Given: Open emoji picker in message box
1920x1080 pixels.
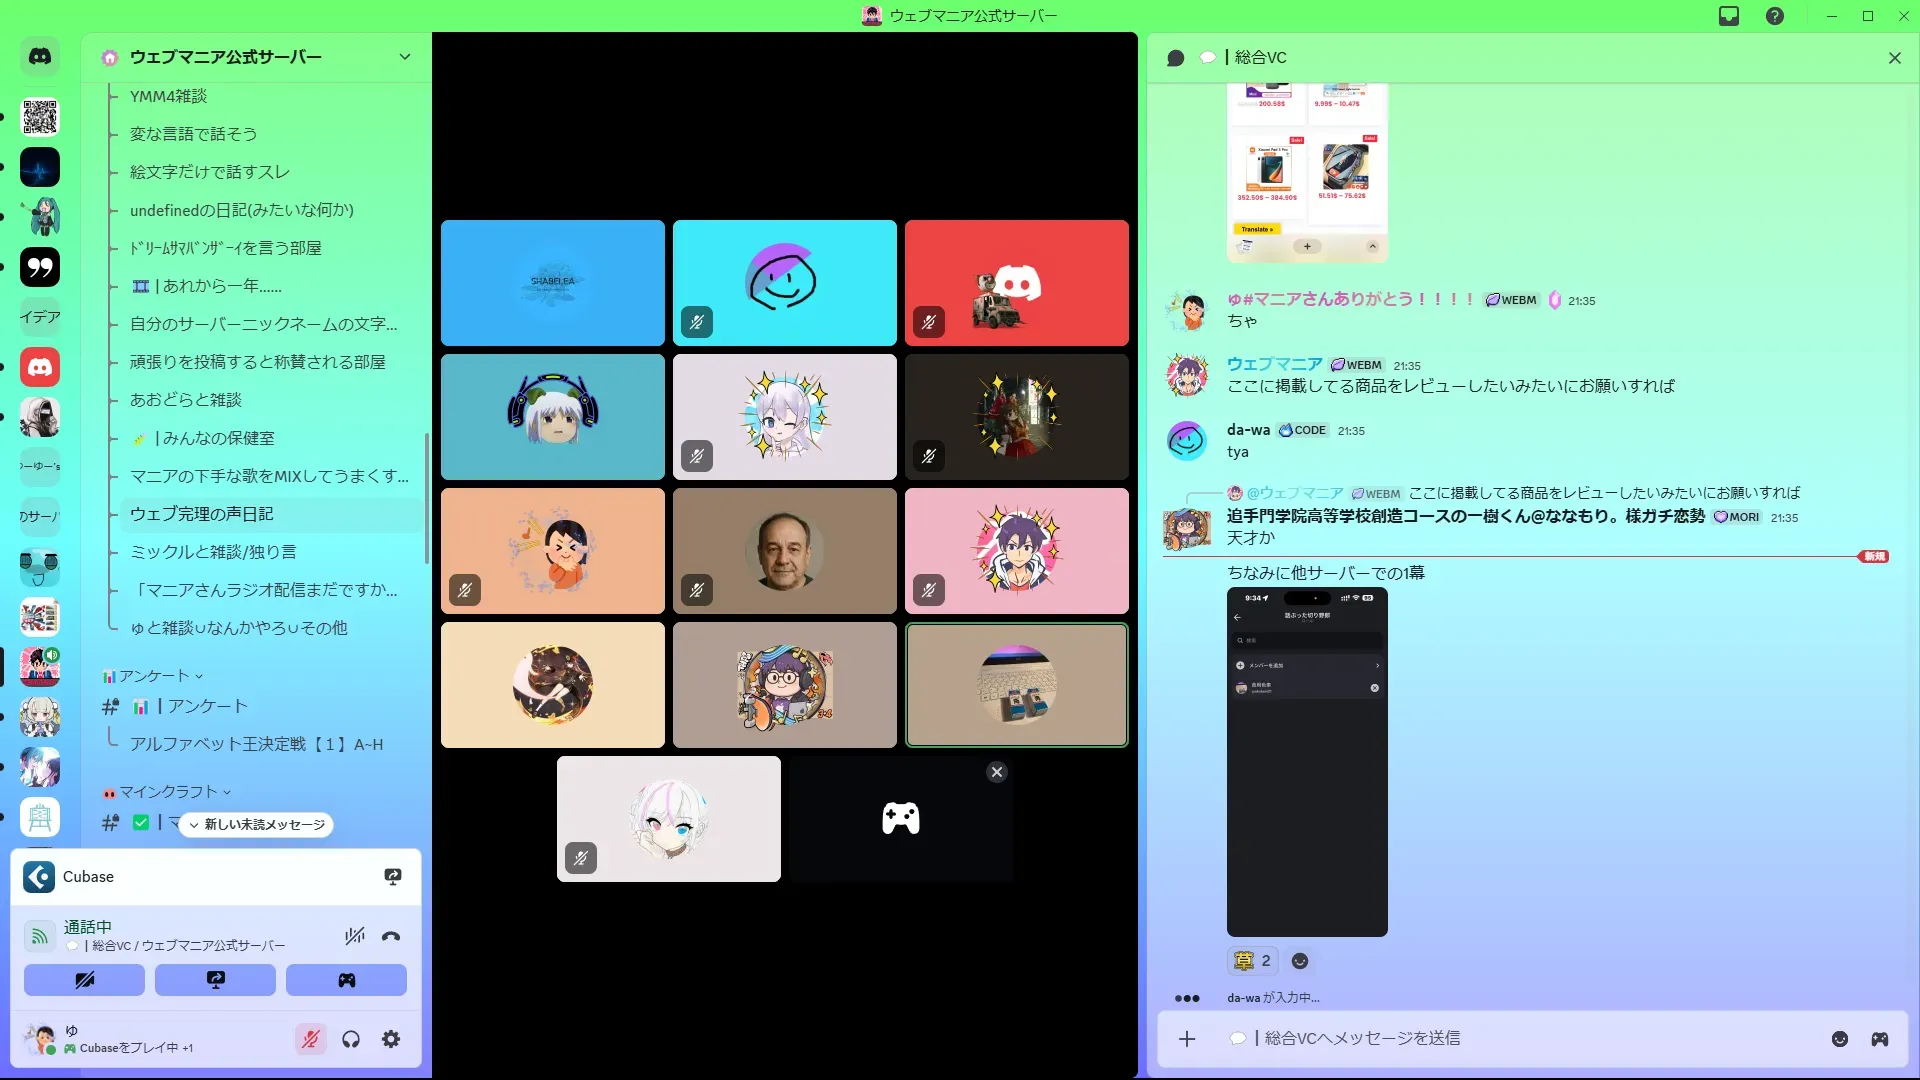Looking at the screenshot, I should (x=1839, y=1039).
